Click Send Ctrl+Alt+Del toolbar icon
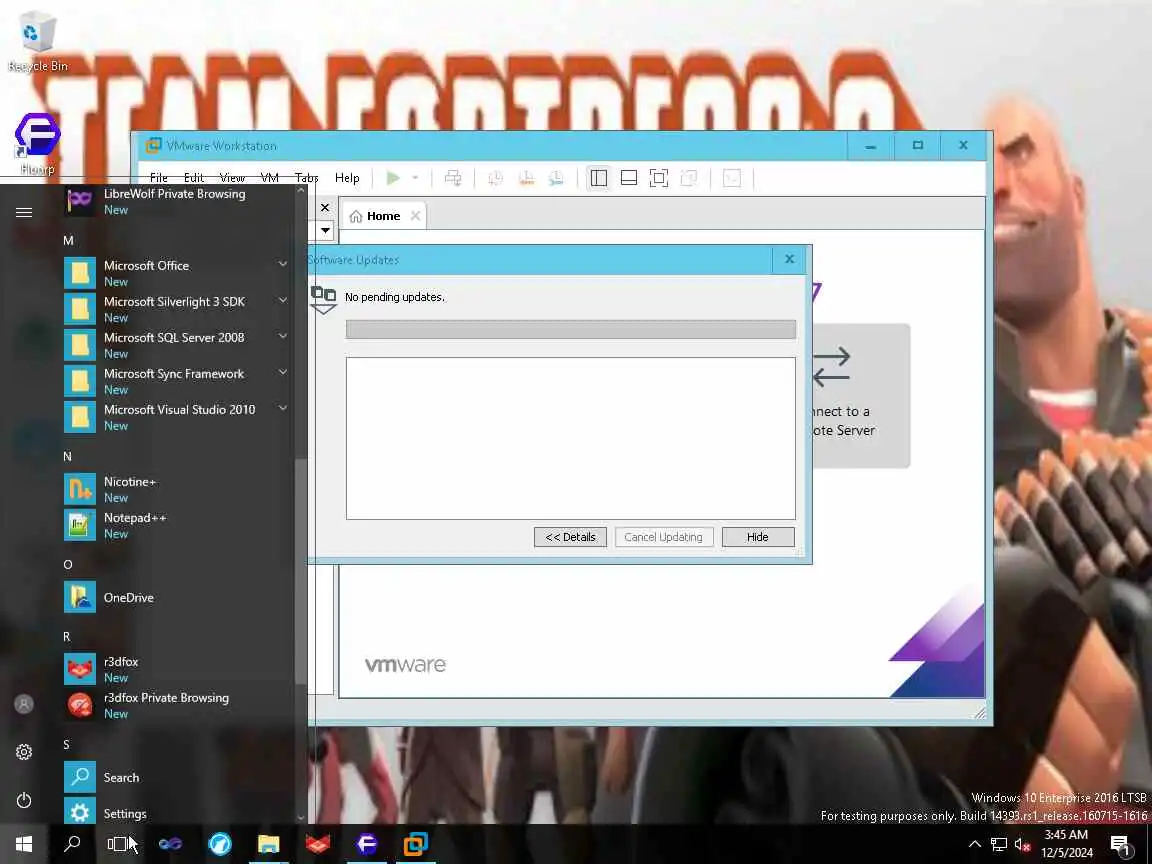The image size is (1152, 864). click(x=453, y=178)
